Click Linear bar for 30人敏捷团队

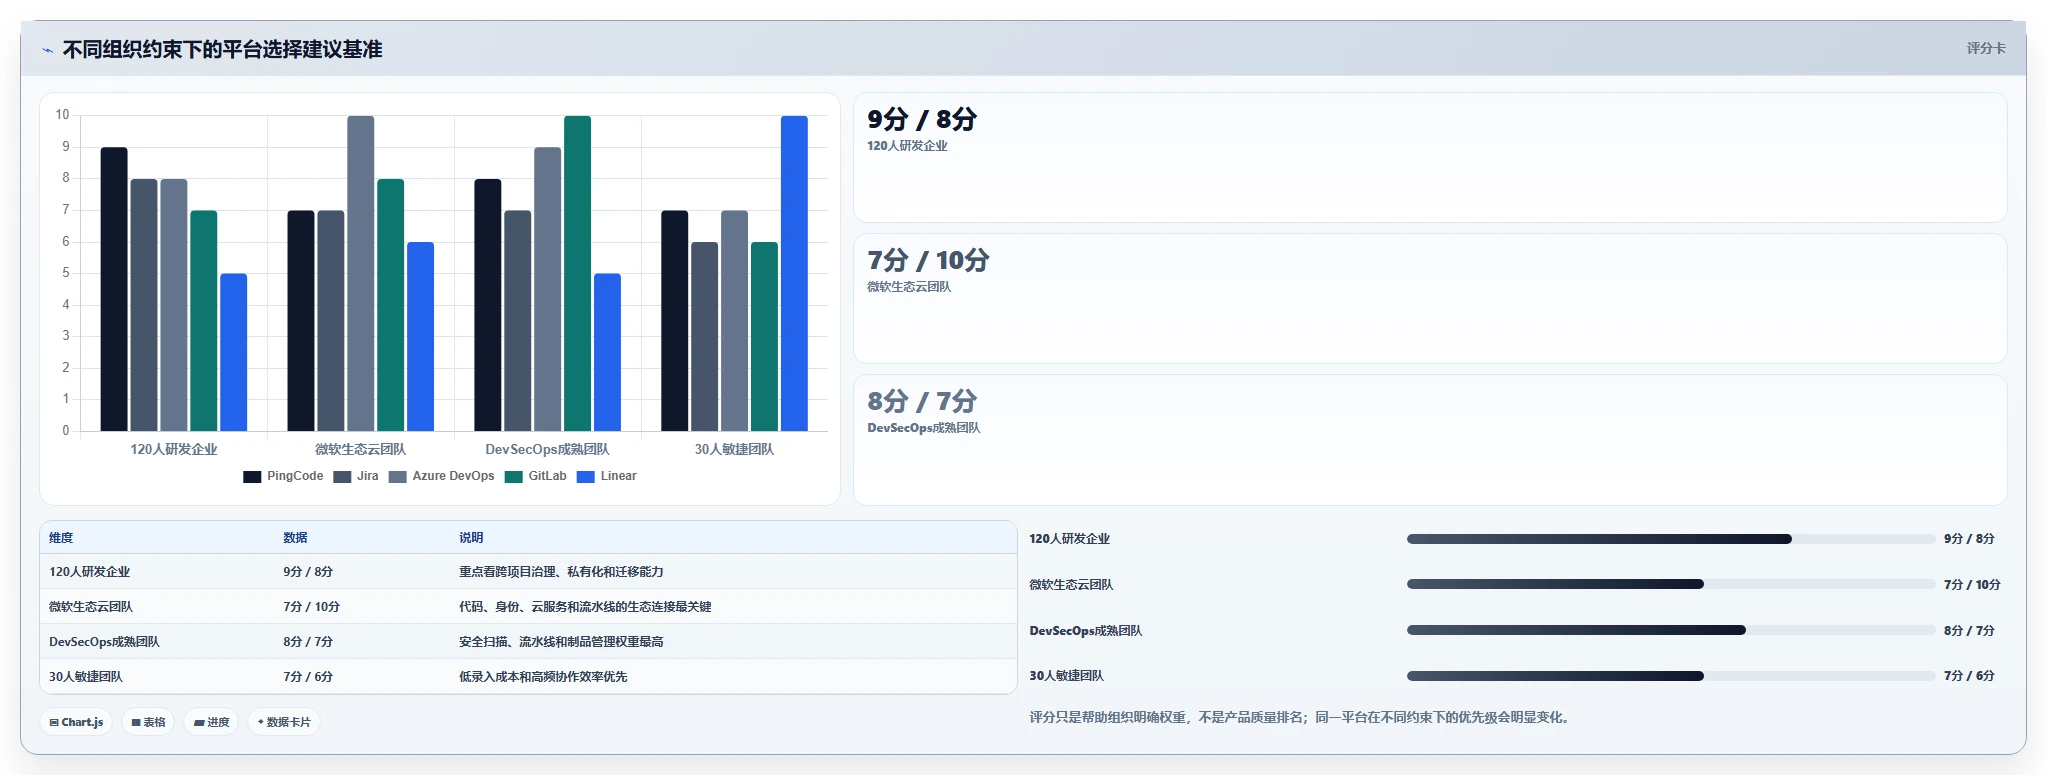click(x=794, y=273)
